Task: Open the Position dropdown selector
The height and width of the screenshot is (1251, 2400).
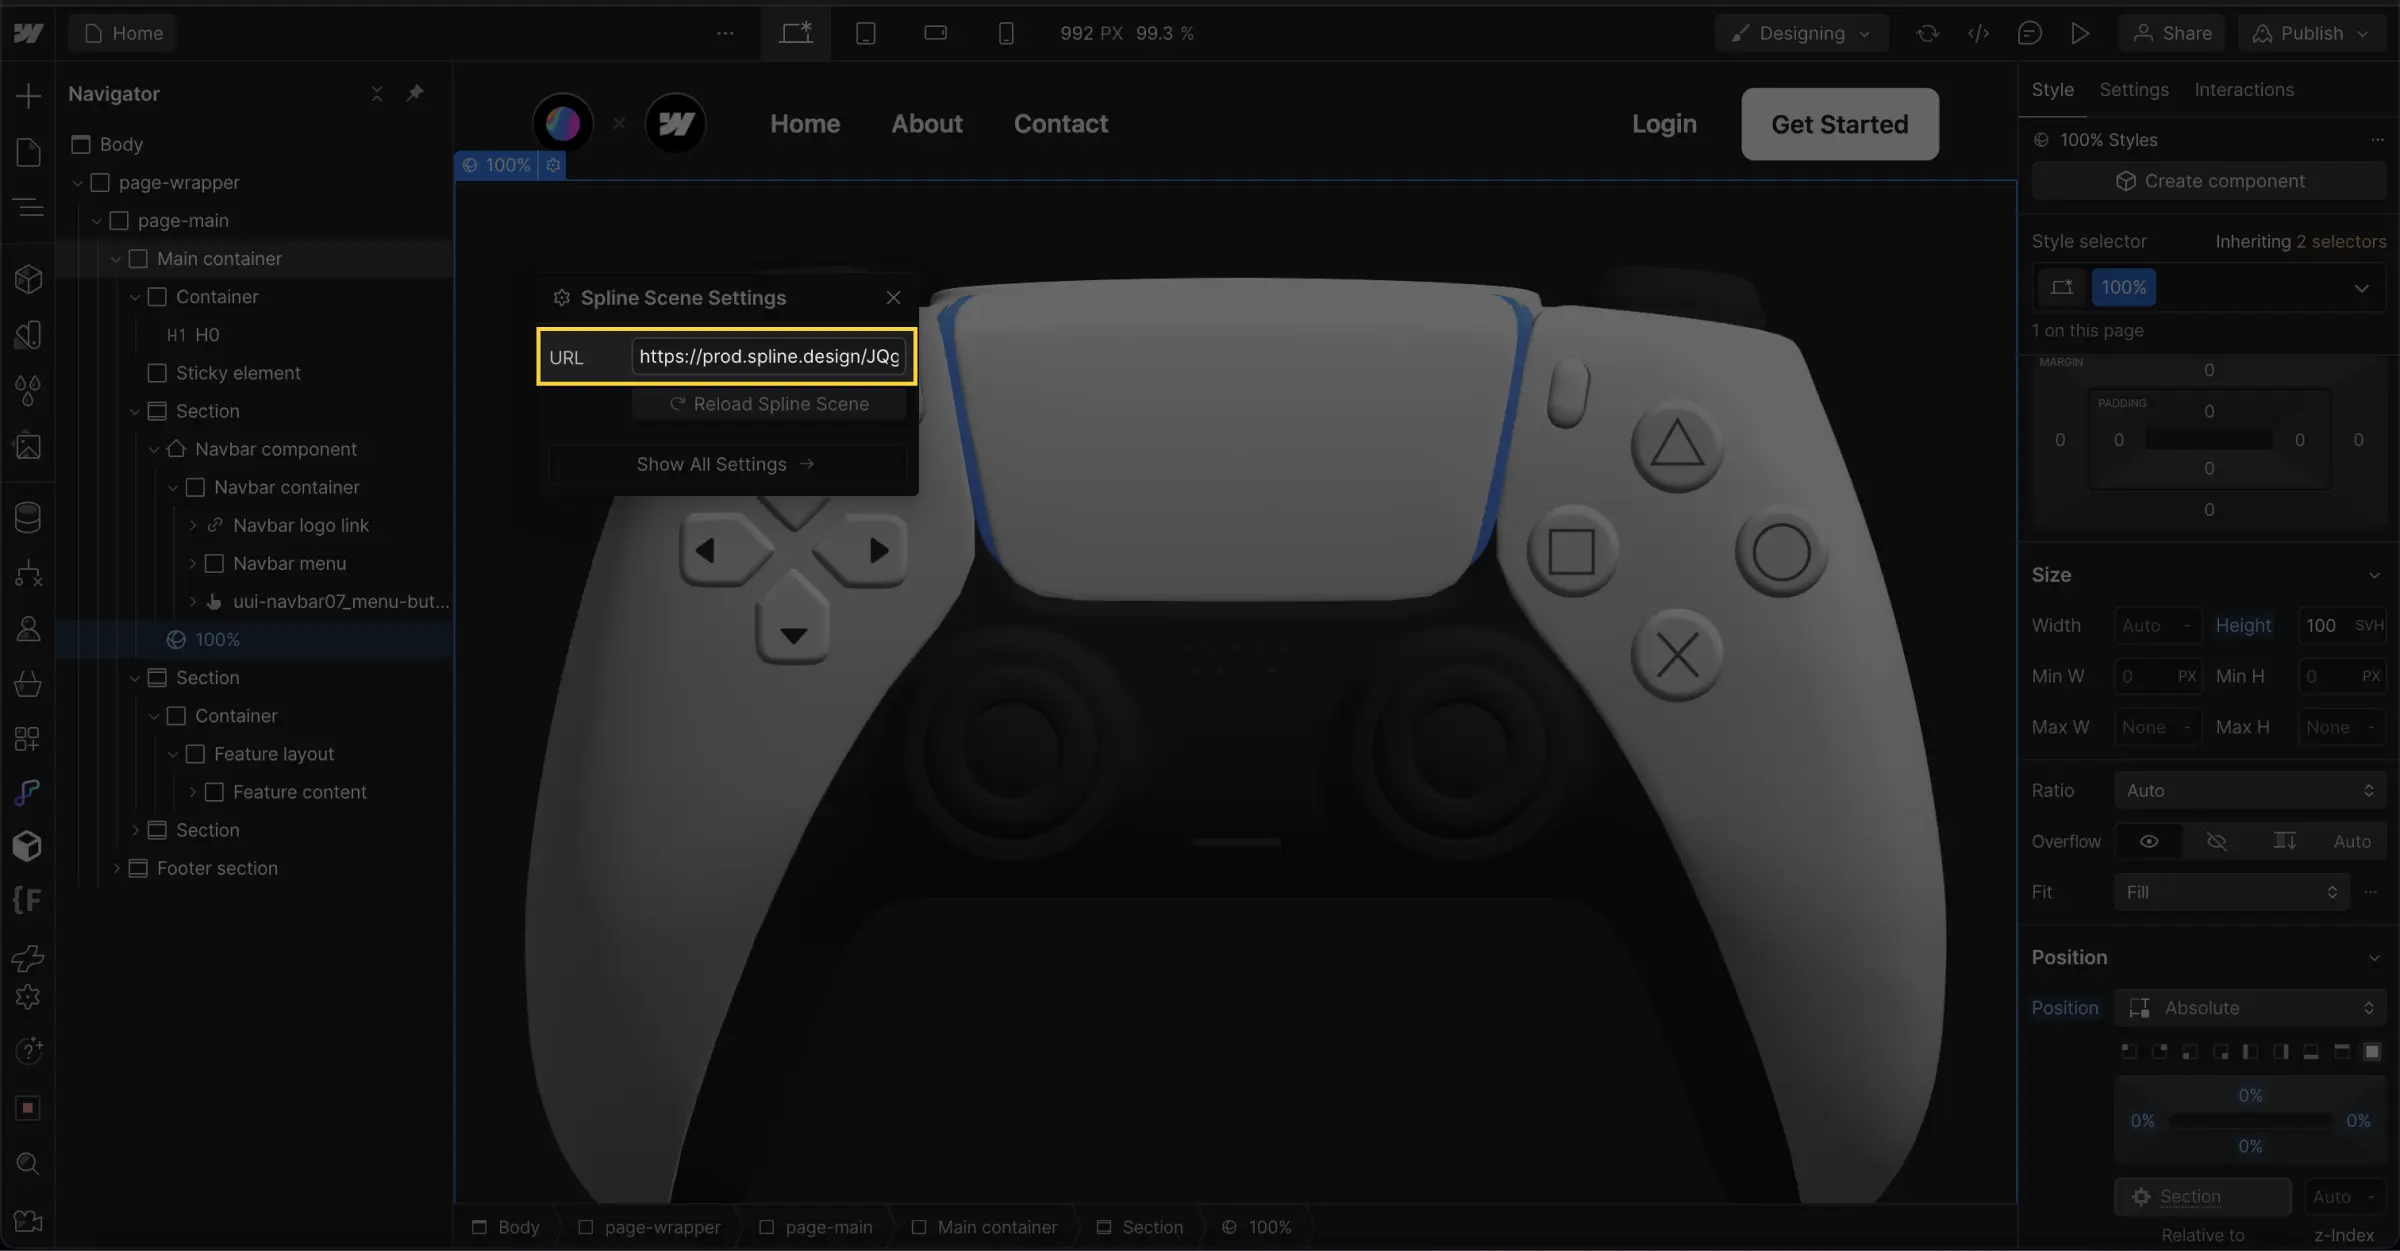Action: pyautogui.click(x=2249, y=1007)
